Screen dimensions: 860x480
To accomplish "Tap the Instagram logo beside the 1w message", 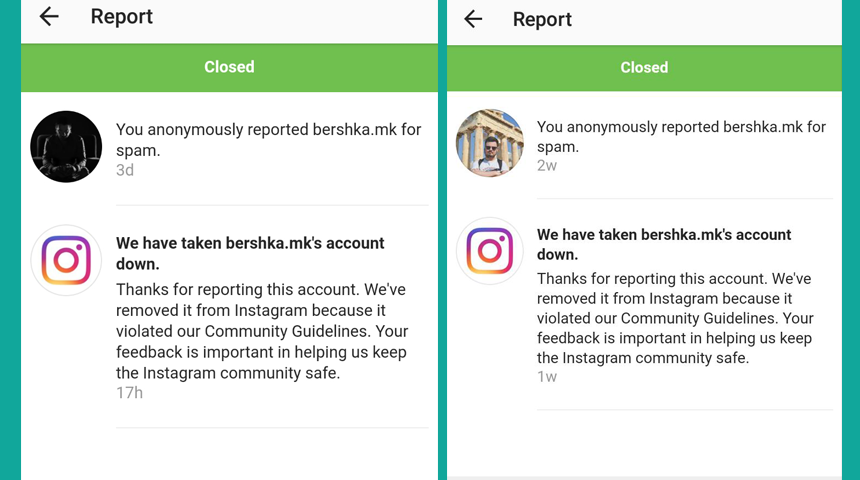I will click(x=490, y=251).
